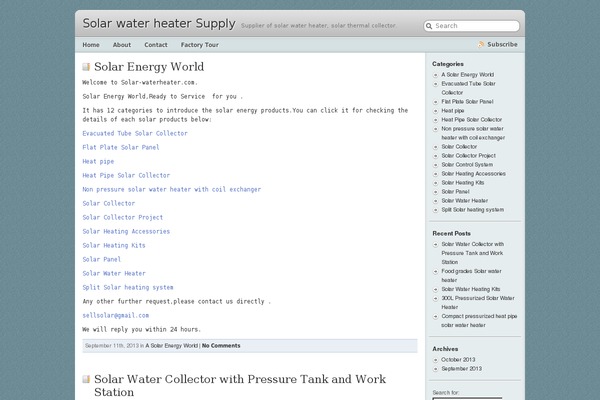Open Solar Water Collector with Pressure Tank post title
The image size is (600, 400).
pyautogui.click(x=240, y=385)
